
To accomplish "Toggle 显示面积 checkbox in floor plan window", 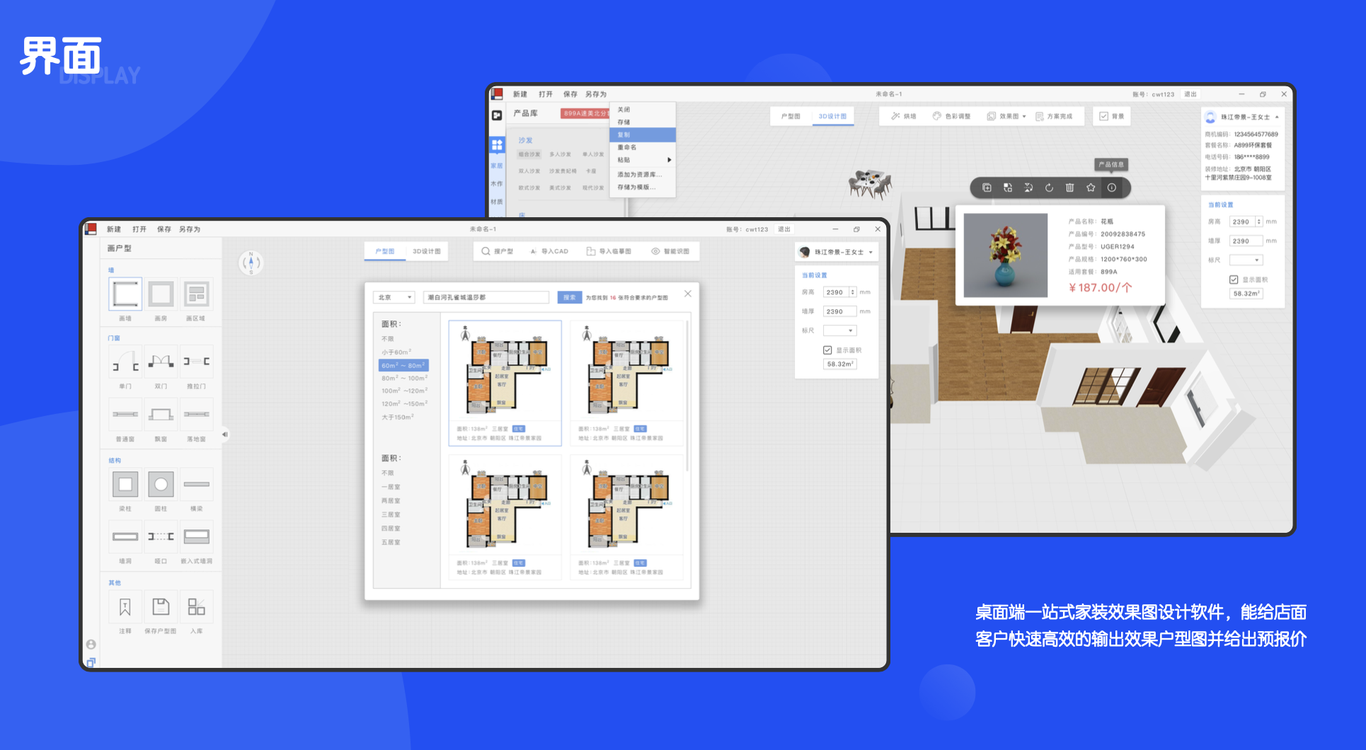I will (827, 350).
